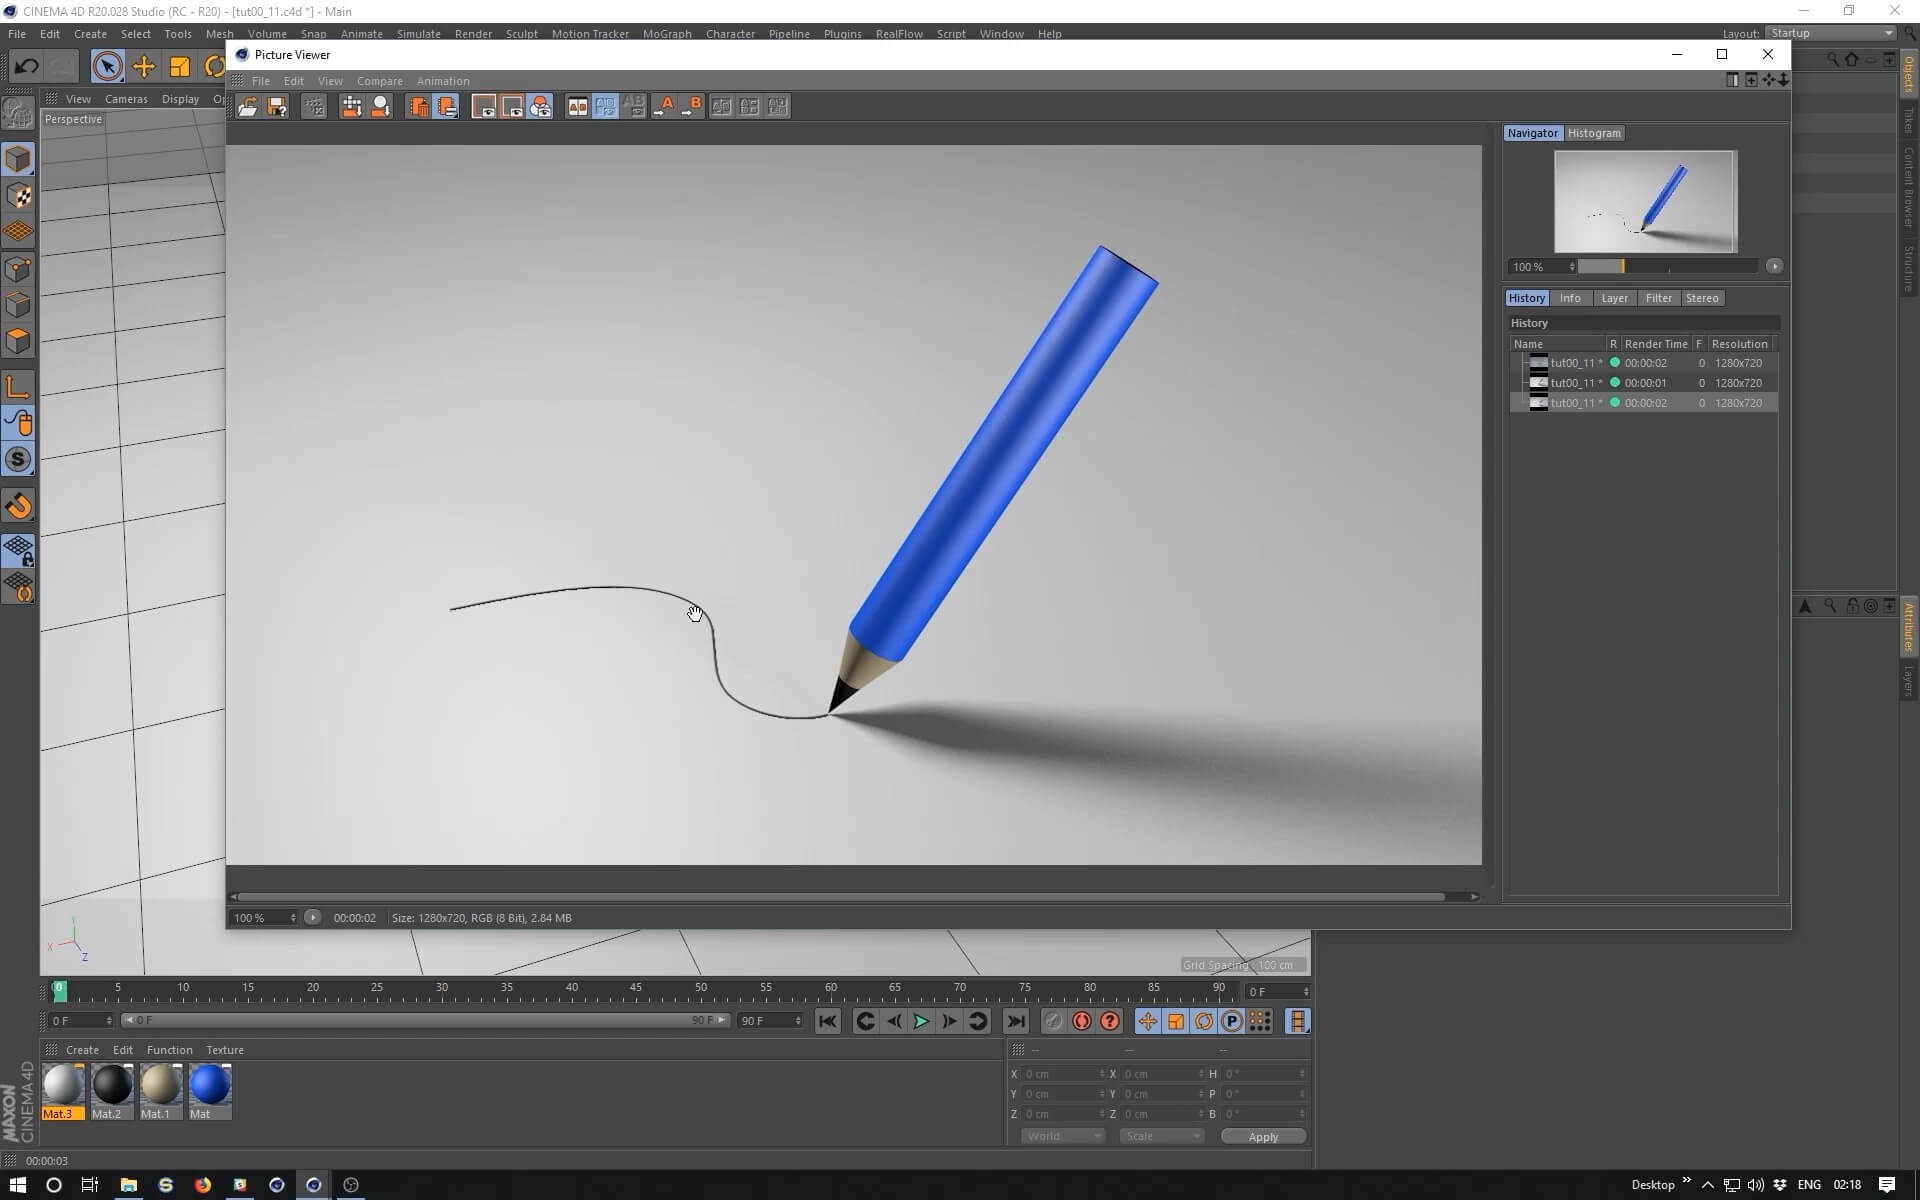Open the Layout Startup dropdown
The image size is (1920, 1200).
pos(1831,33)
